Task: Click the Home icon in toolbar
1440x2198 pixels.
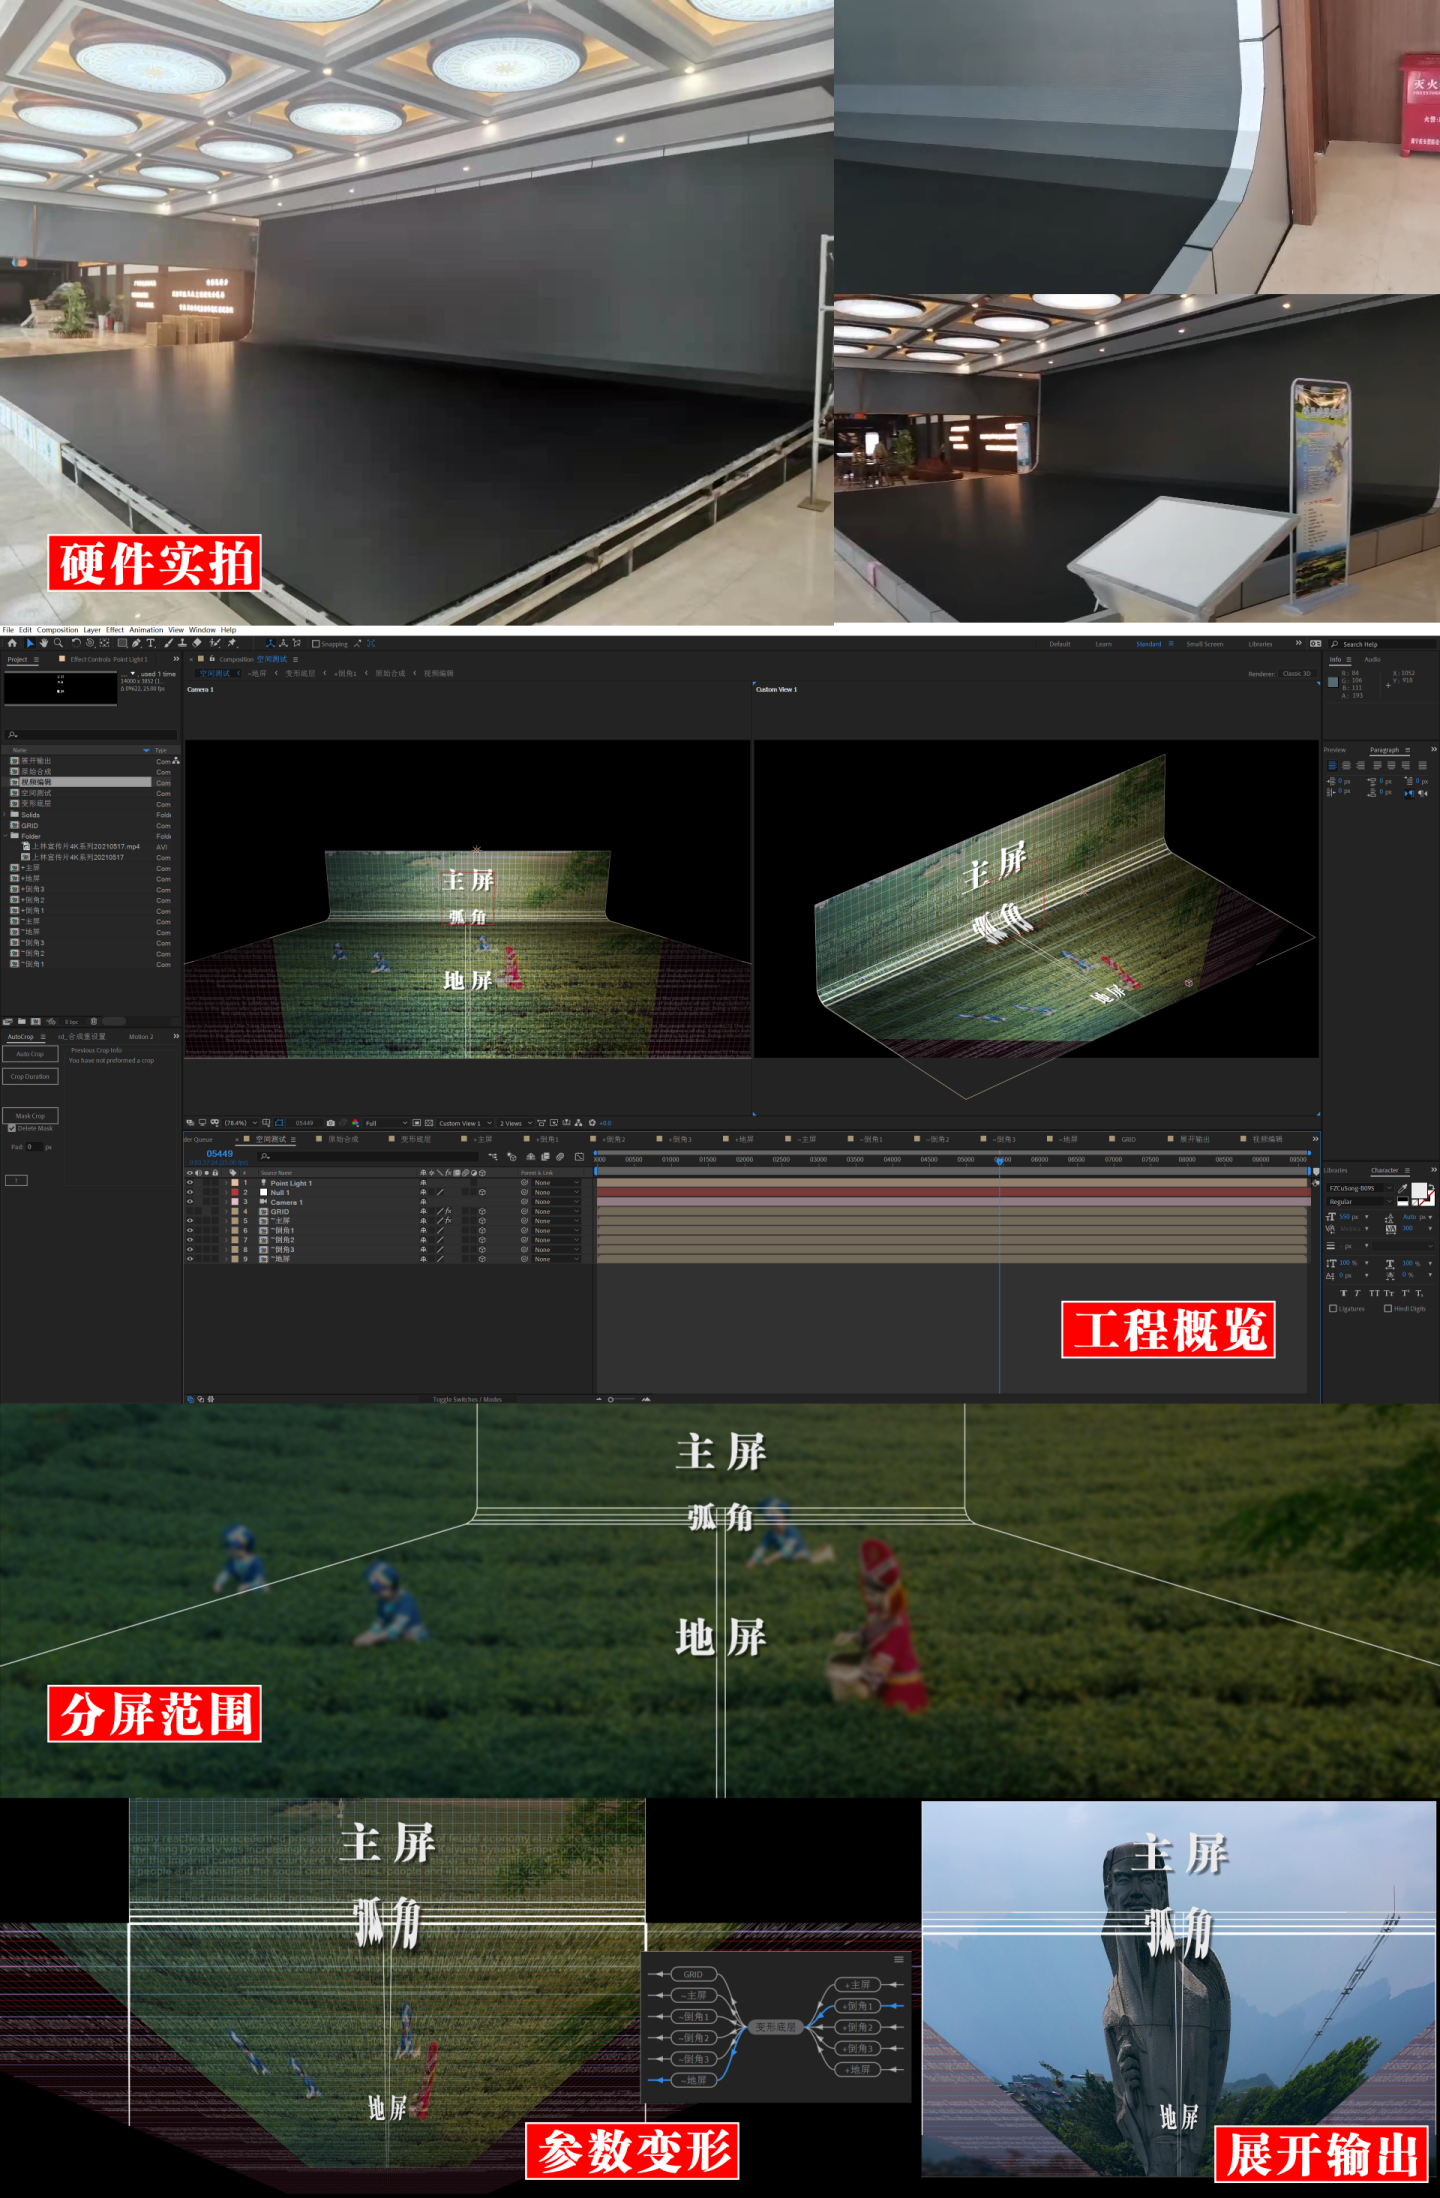Action: coord(12,643)
